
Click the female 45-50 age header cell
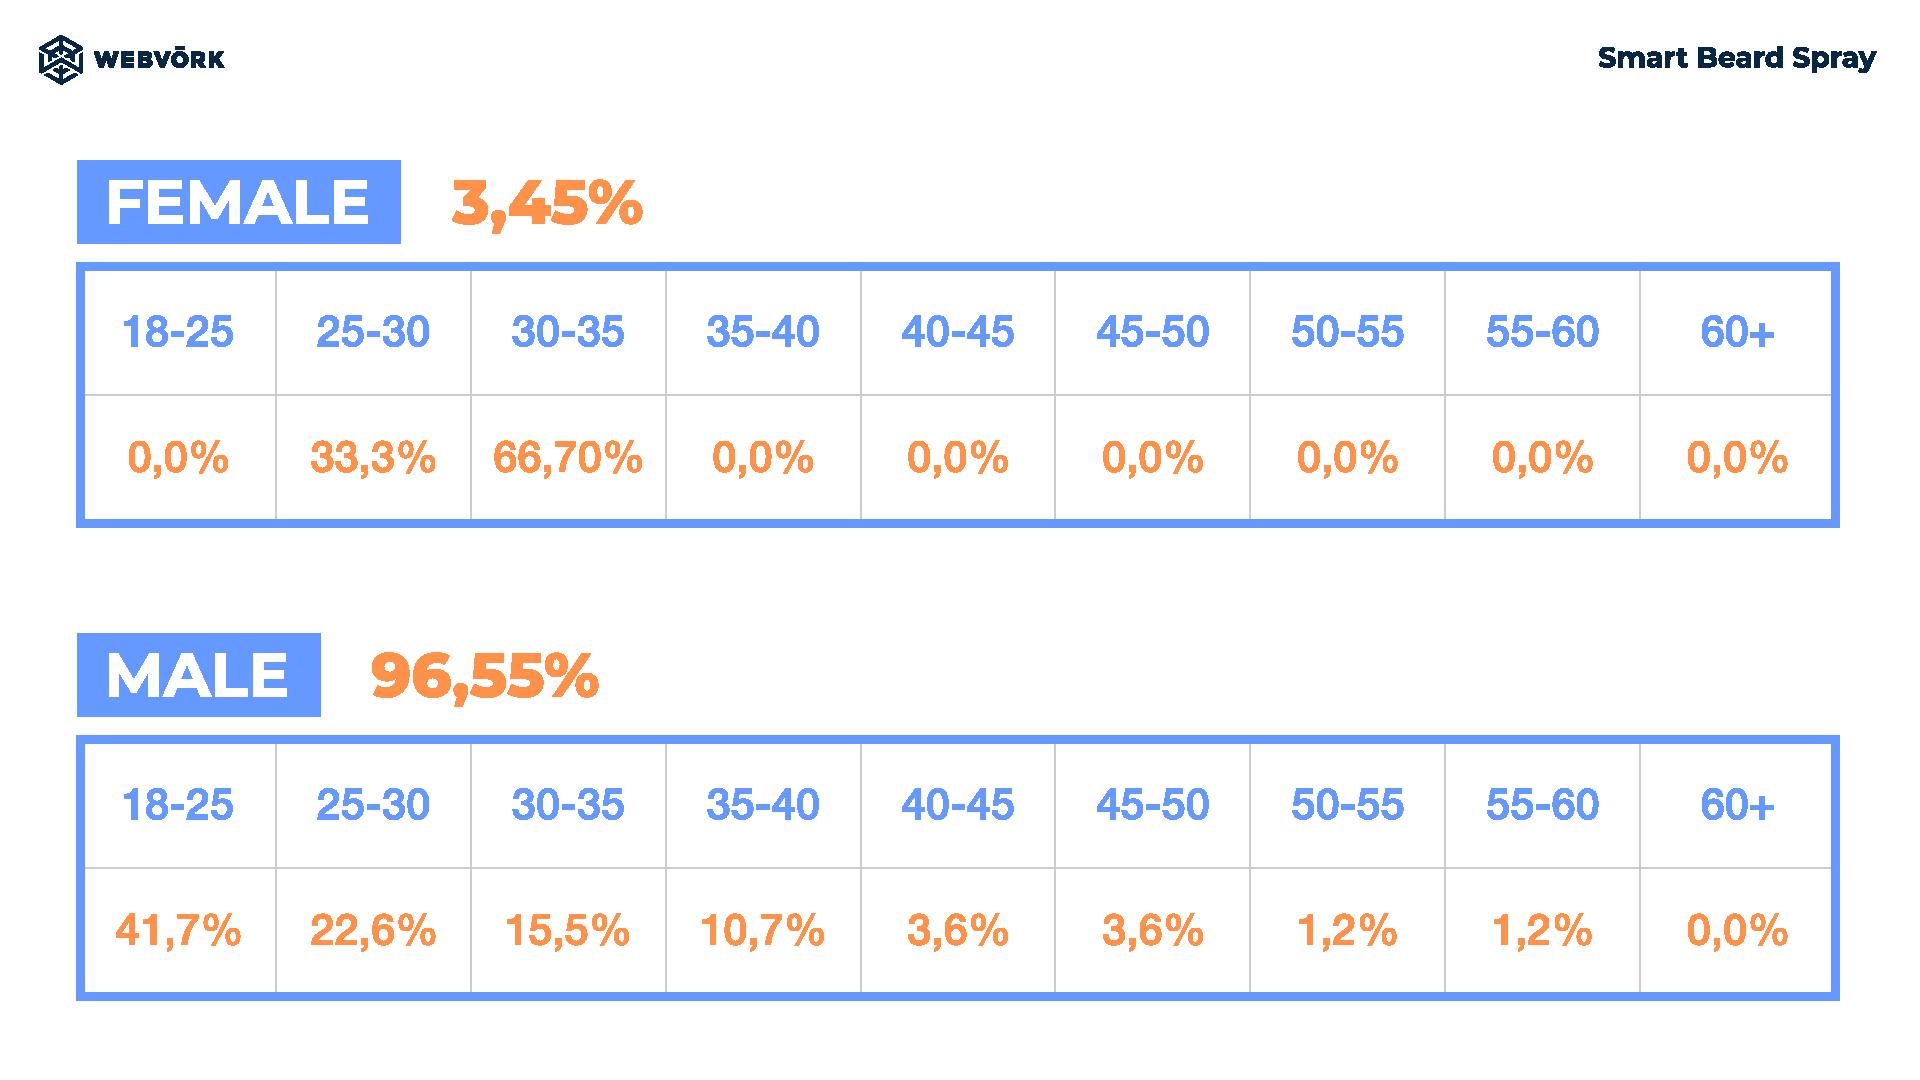(1152, 332)
